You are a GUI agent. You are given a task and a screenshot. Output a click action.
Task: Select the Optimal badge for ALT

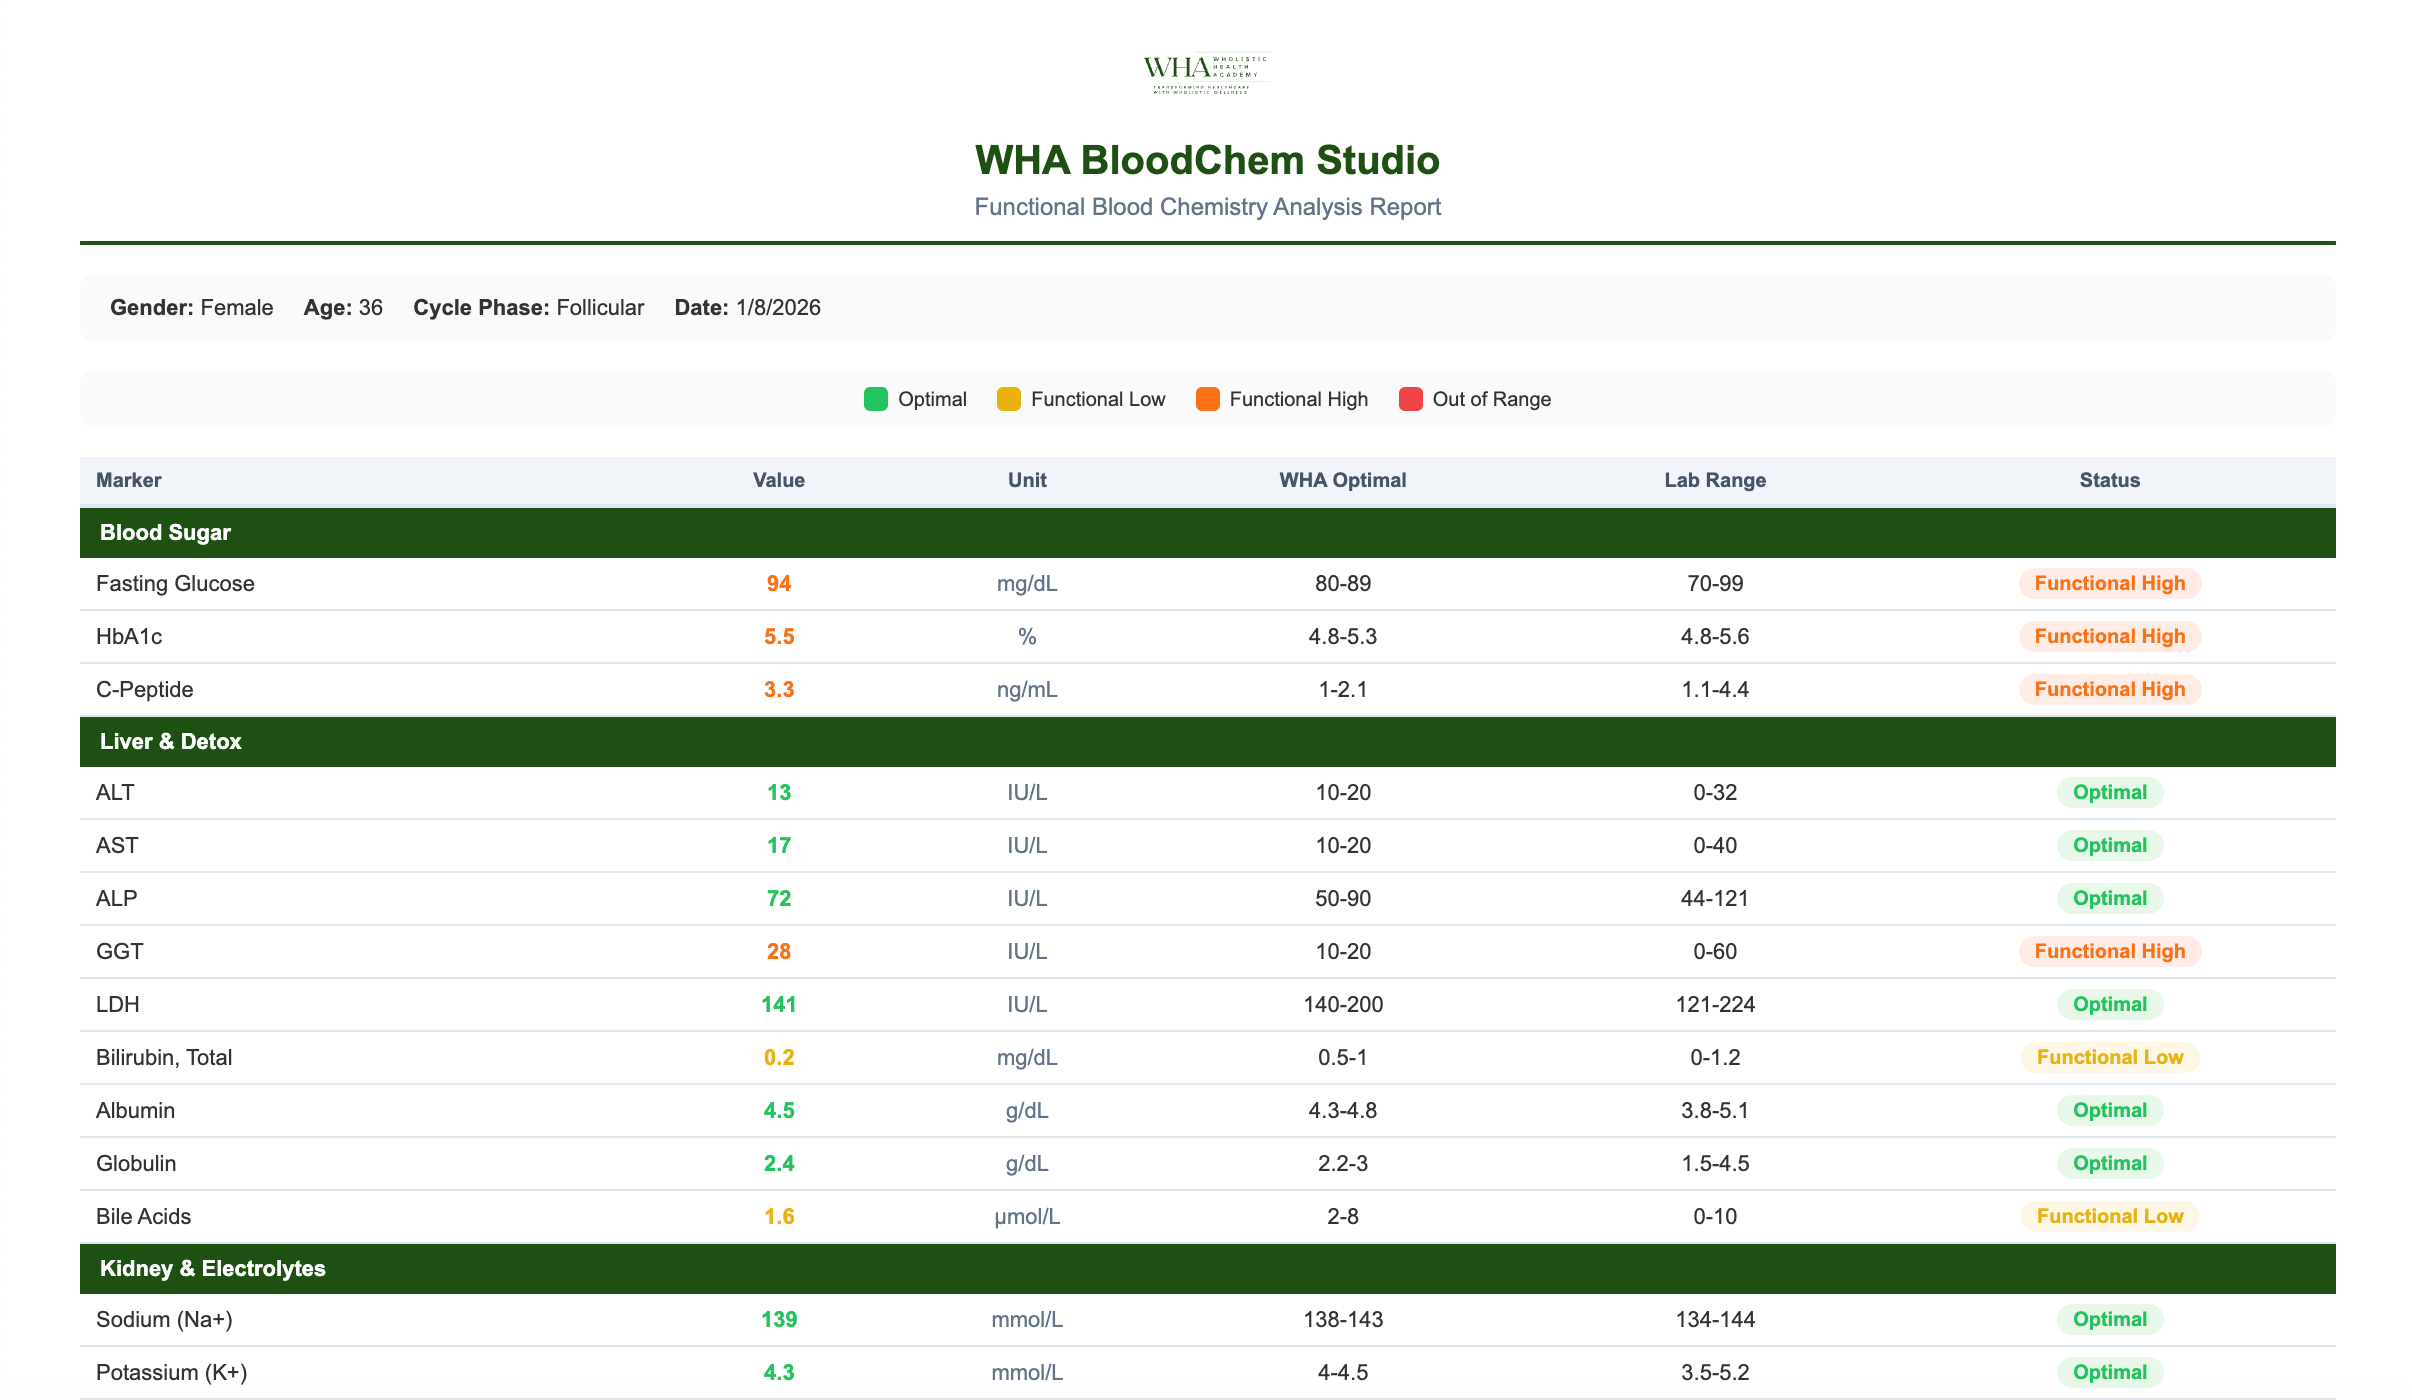coord(2109,792)
